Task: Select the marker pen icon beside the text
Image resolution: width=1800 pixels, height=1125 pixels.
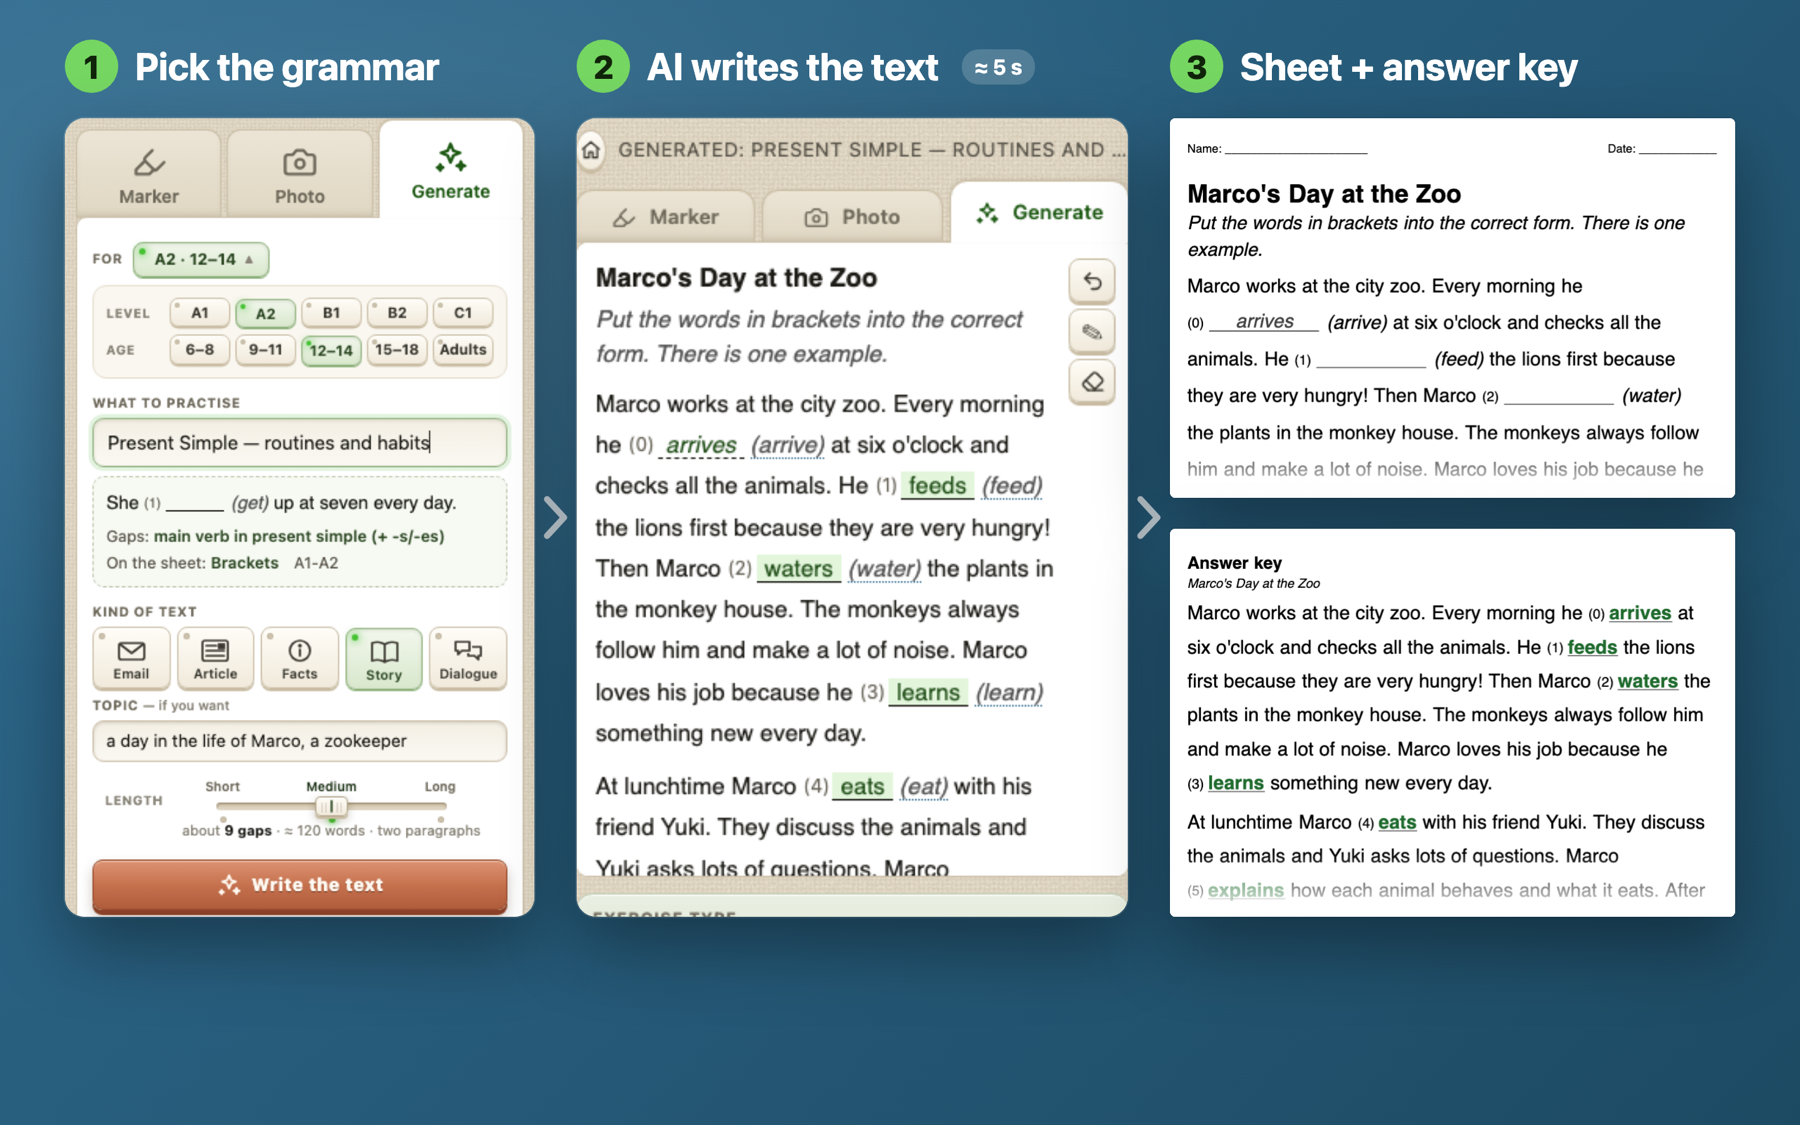Action: (1092, 332)
